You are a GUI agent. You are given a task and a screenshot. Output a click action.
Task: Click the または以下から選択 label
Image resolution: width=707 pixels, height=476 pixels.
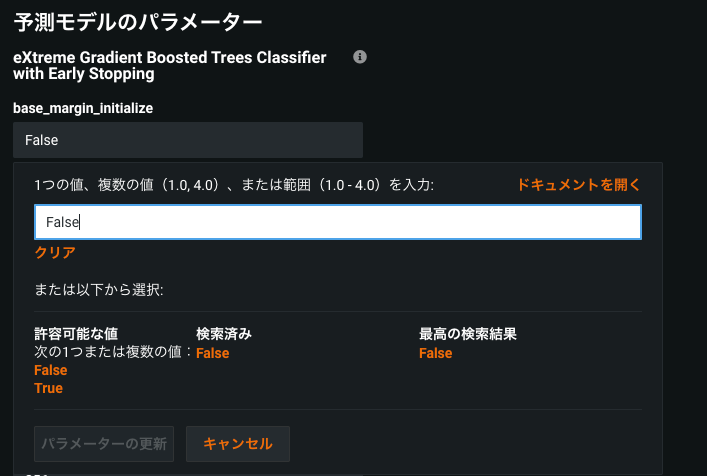point(99,290)
